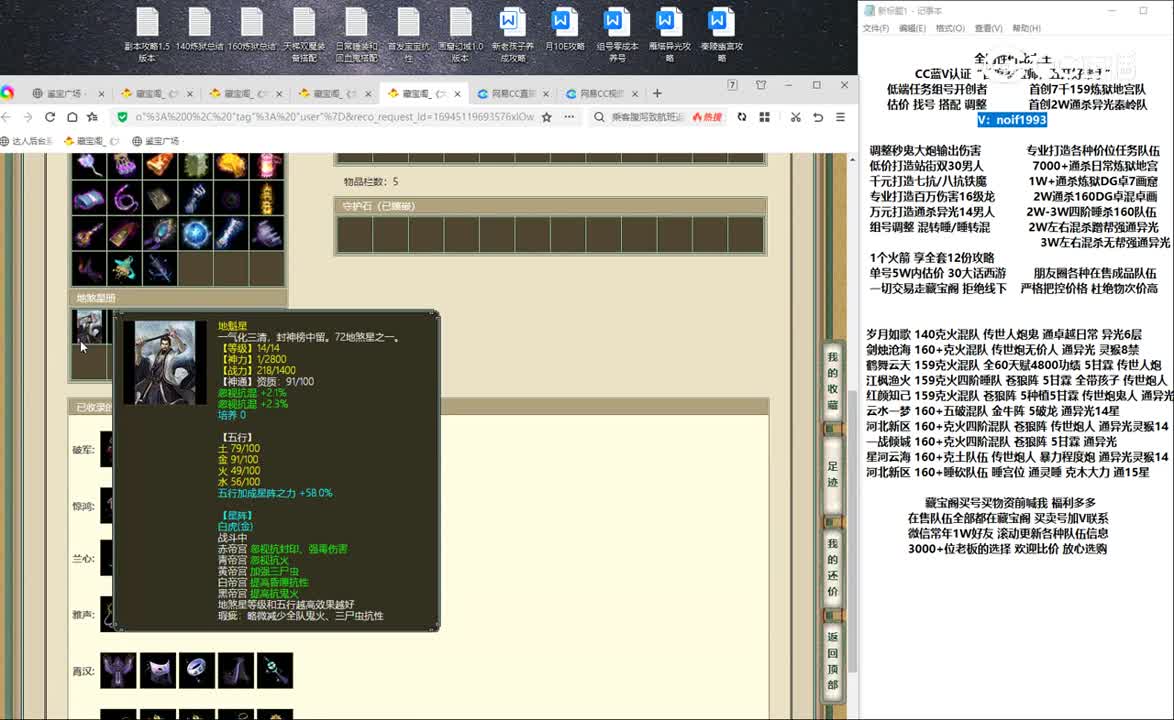Click the 地煞星 character portrait thumbnail
The image size is (1174, 720).
(x=89, y=326)
